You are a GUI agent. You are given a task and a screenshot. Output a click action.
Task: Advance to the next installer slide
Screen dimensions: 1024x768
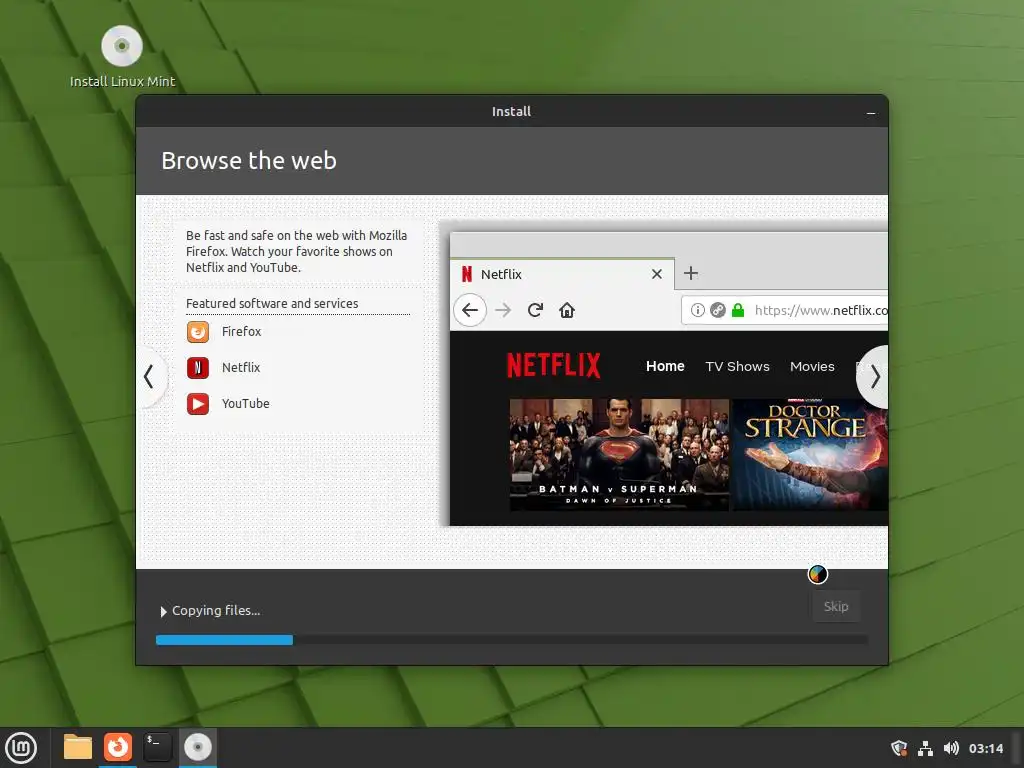(x=875, y=377)
